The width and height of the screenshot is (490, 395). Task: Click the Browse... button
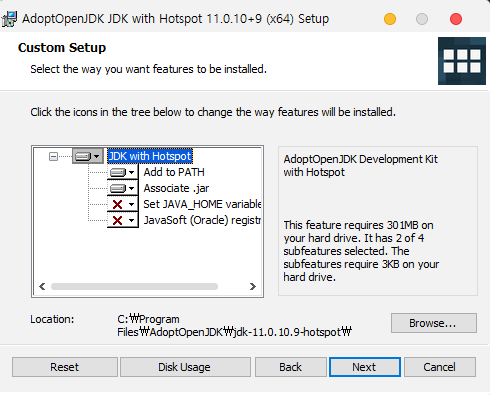tap(434, 323)
